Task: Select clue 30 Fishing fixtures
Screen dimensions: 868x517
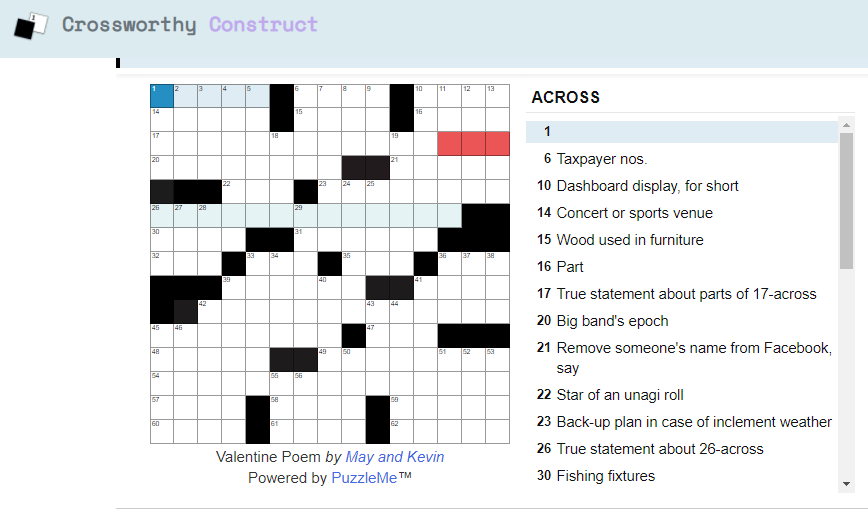Action: click(x=605, y=476)
